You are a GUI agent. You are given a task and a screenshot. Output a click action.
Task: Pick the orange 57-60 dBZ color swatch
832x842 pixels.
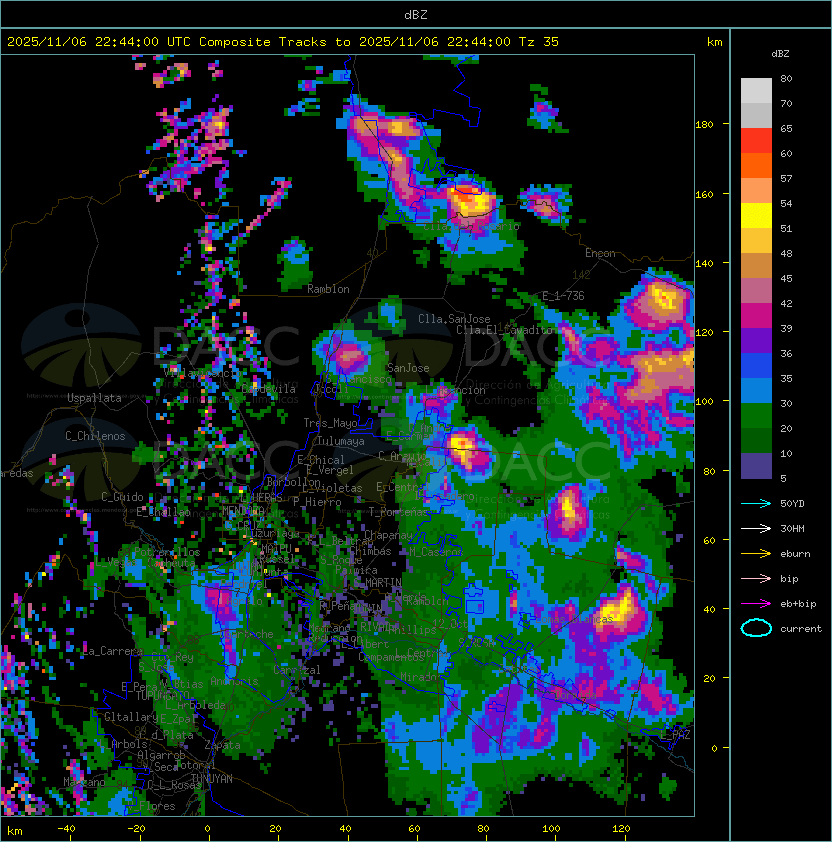pos(756,166)
